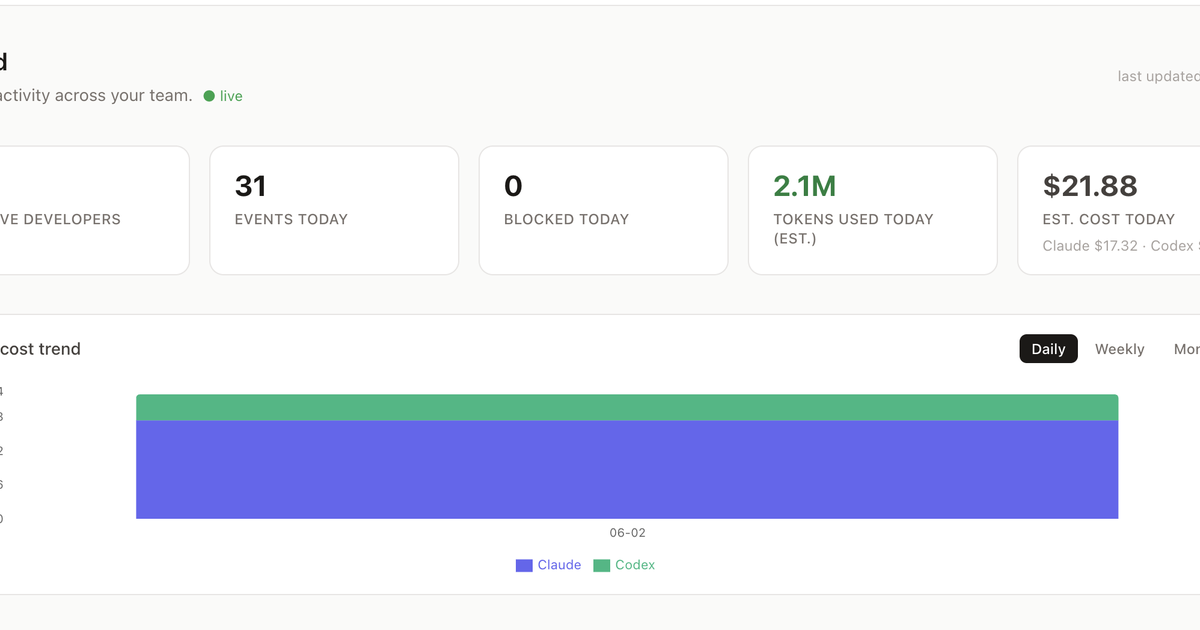
Task: Select the purple Claude bar segment in the chart
Action: (x=627, y=469)
